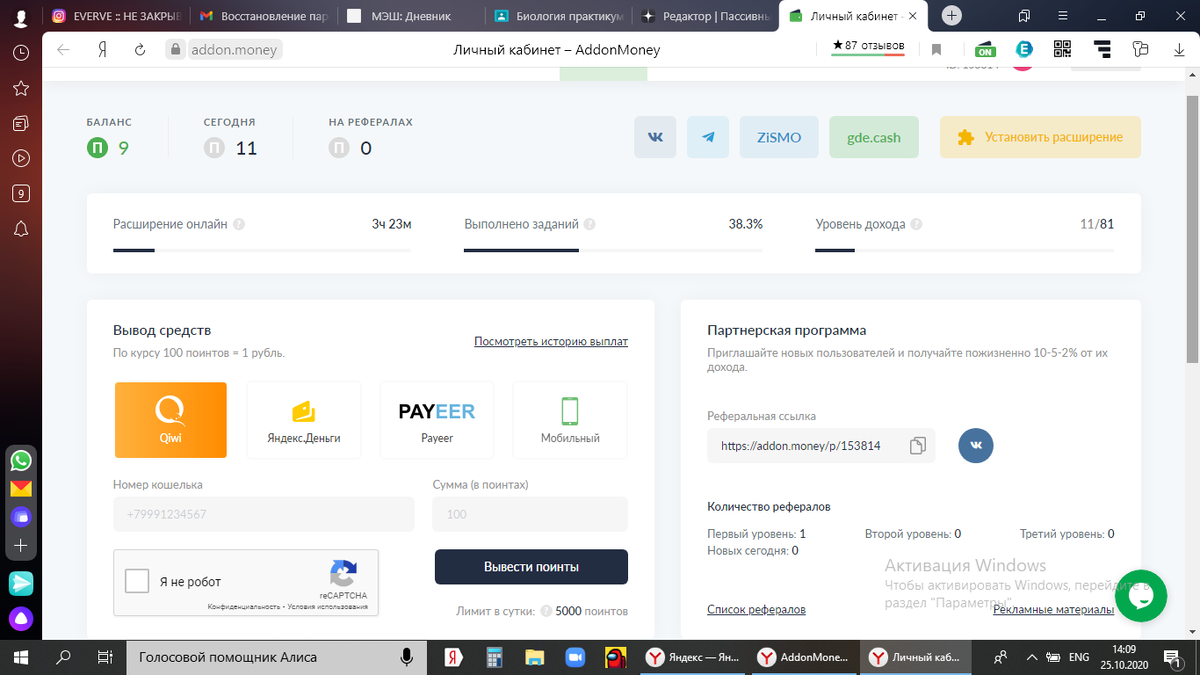
Task: Click the ENG language indicator in tray
Action: (1079, 657)
